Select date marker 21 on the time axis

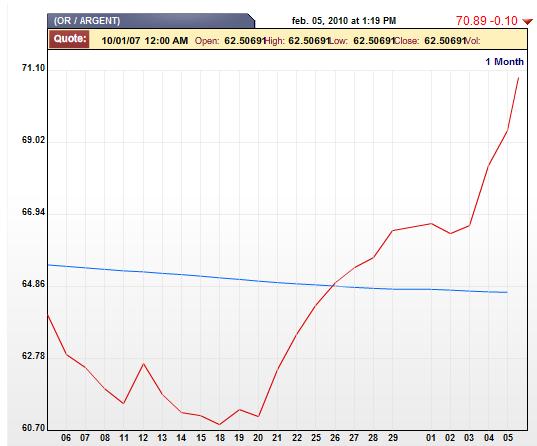(277, 438)
